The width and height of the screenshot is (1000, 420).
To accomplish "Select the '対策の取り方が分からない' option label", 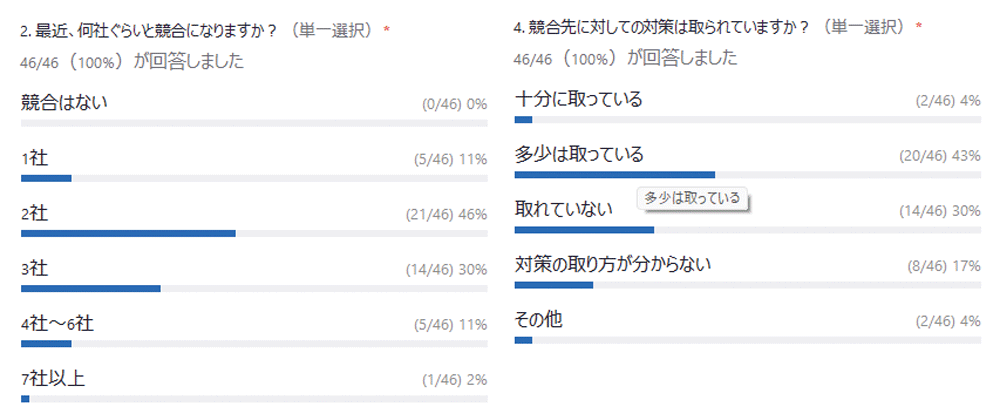I will [612, 265].
